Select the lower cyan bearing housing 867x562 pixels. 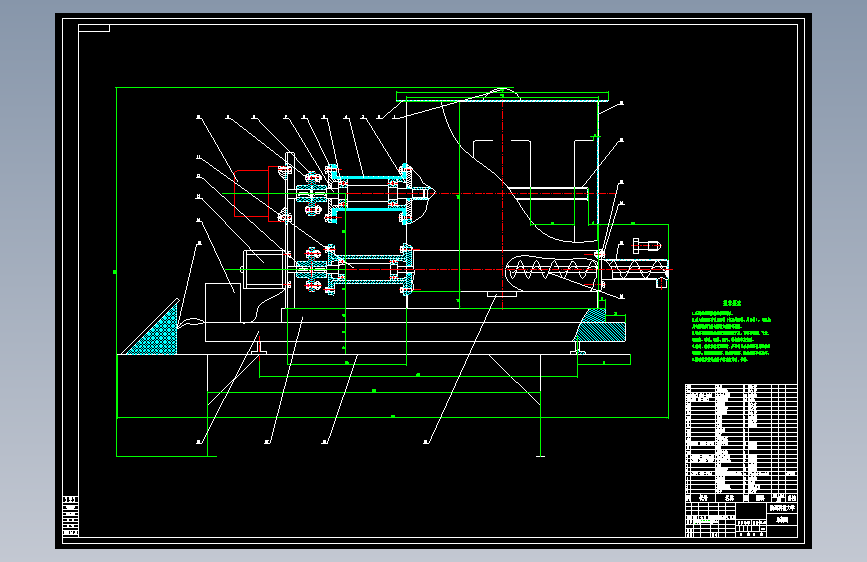(x=369, y=270)
